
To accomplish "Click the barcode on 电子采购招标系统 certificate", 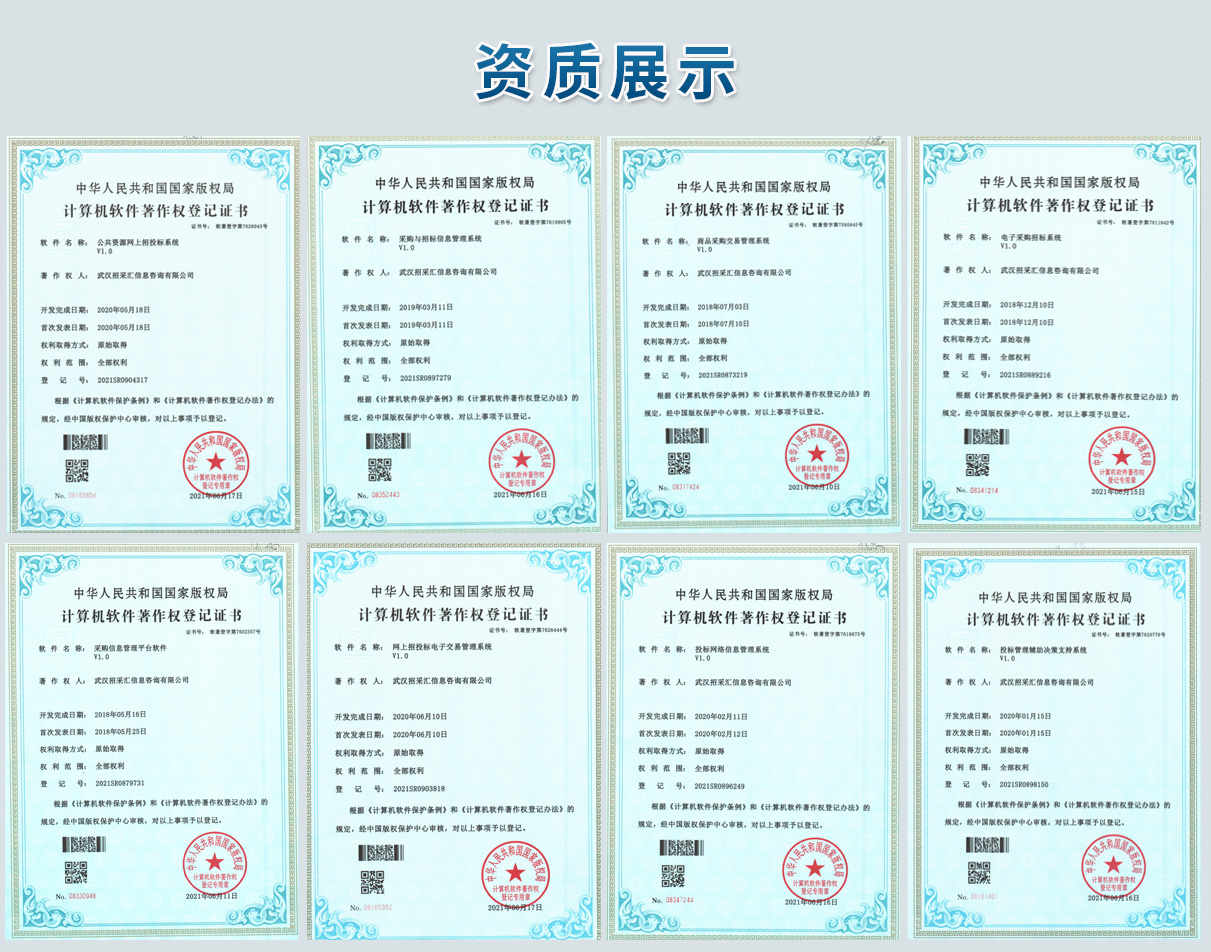I will pos(984,437).
